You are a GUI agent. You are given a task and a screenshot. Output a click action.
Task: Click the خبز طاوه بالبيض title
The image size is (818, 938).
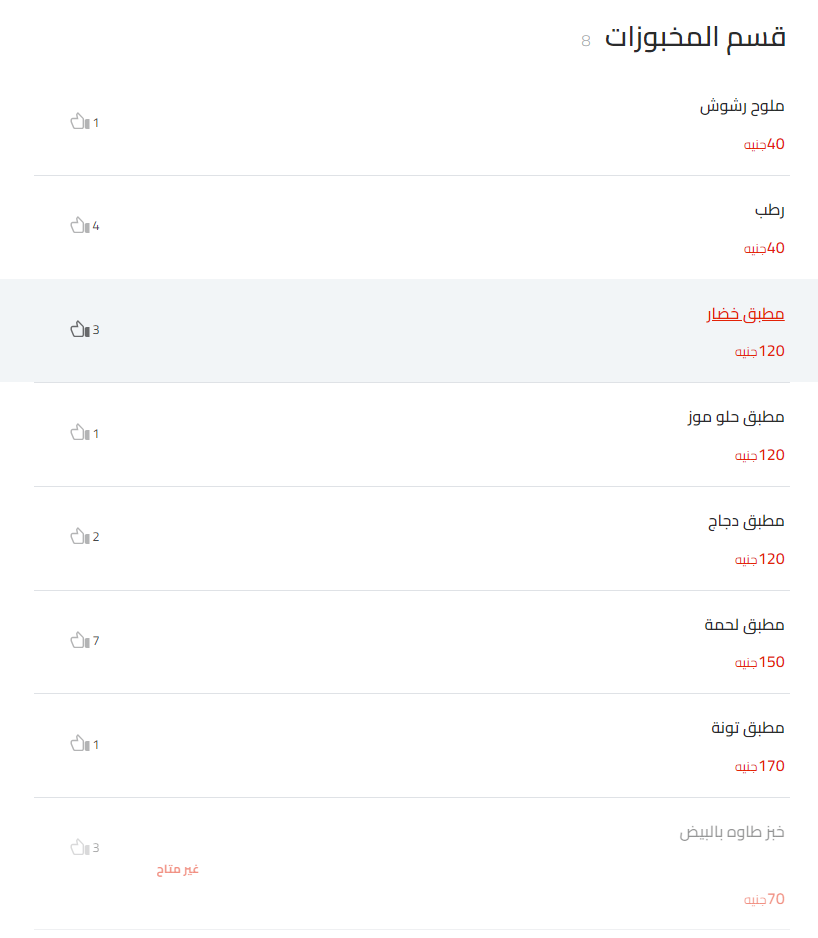732,832
